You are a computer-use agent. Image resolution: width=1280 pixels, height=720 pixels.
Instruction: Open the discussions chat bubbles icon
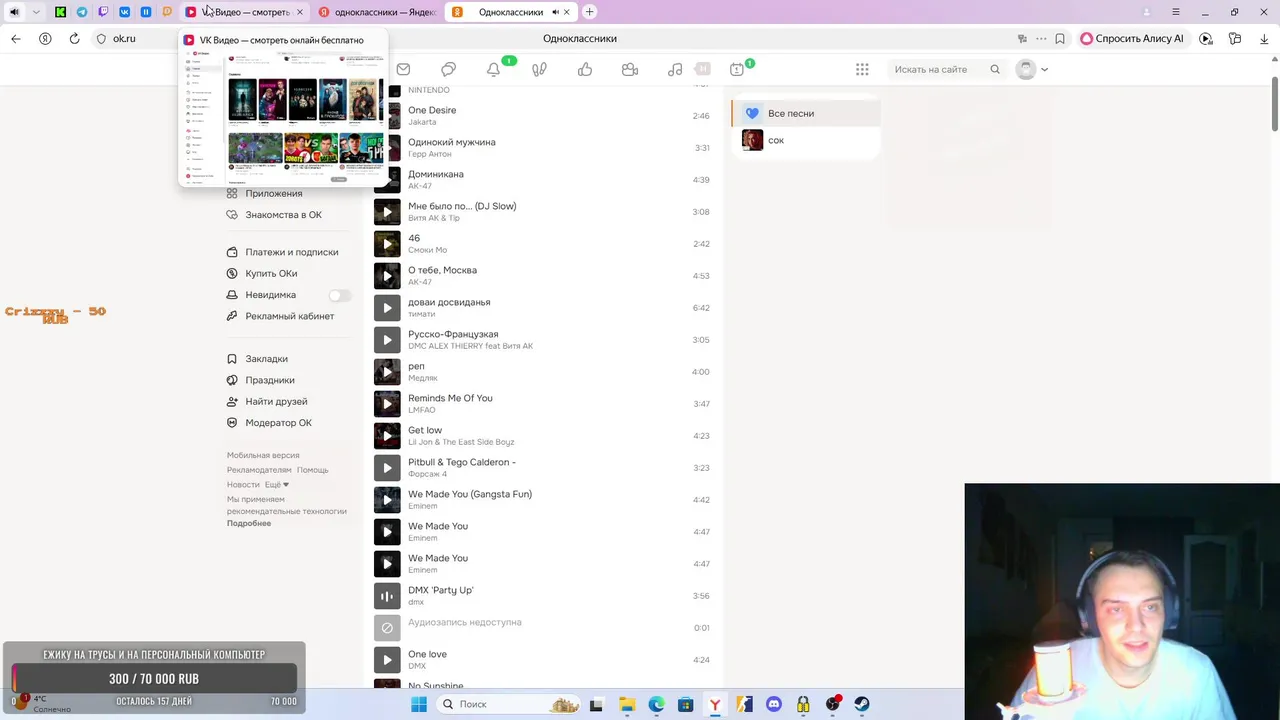[x=448, y=69]
